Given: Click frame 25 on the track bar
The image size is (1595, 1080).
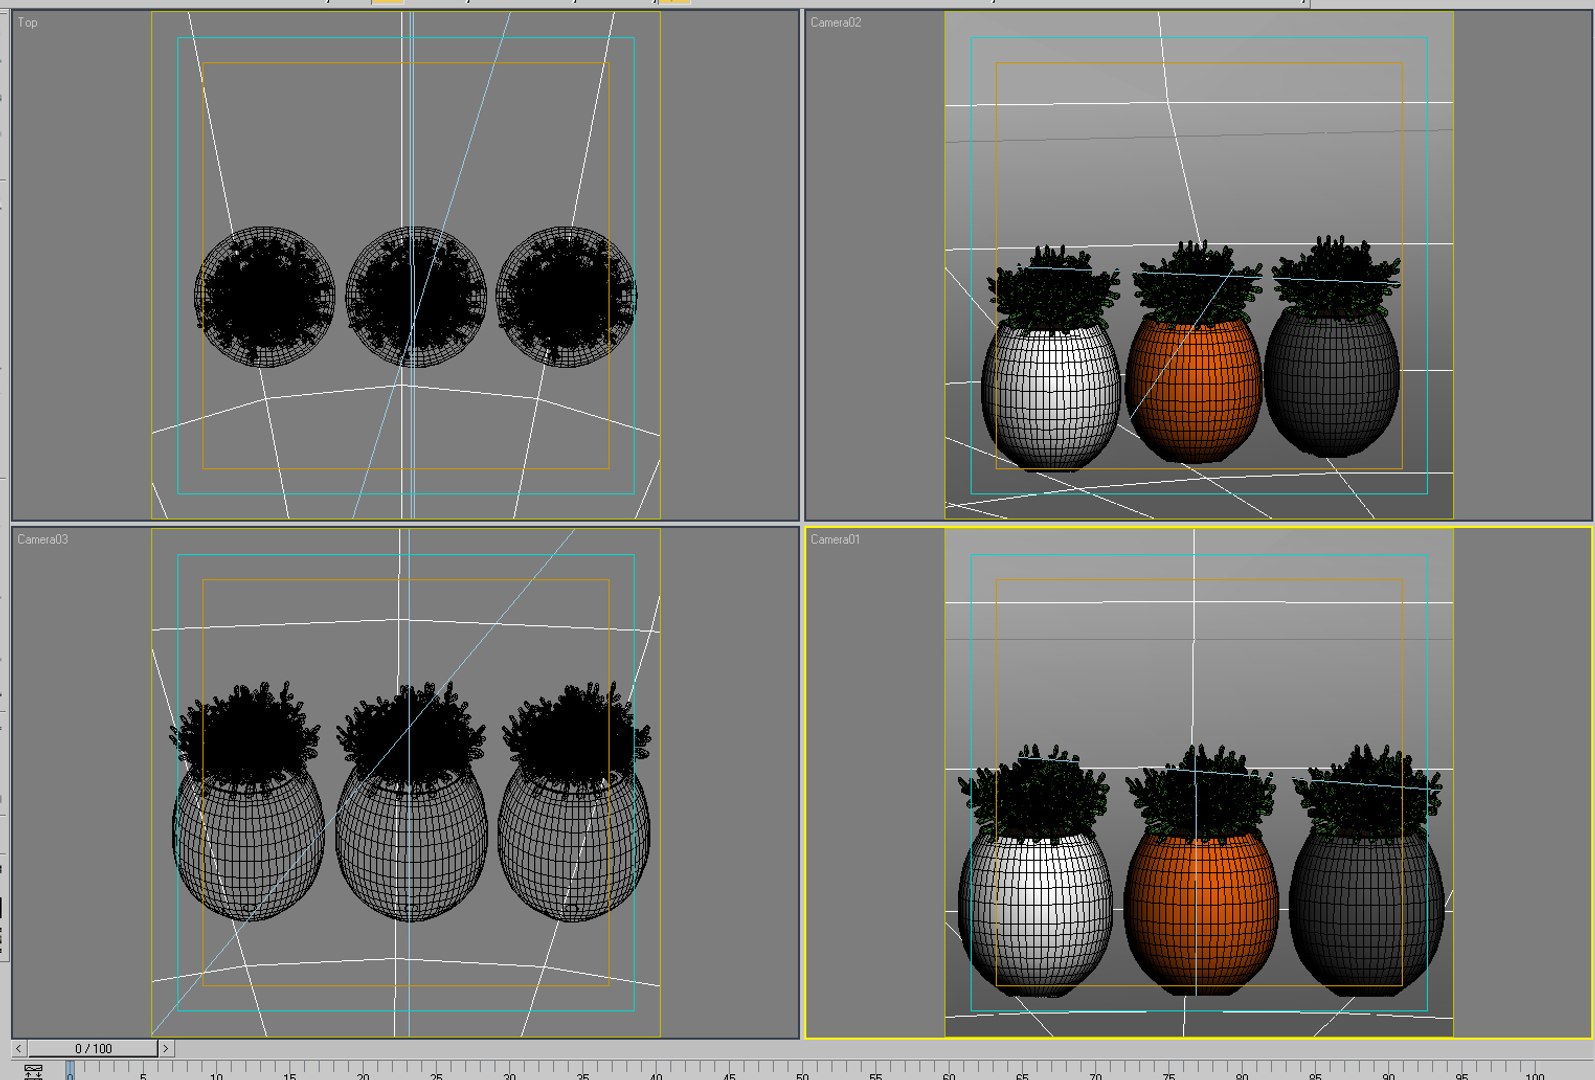Looking at the screenshot, I should [x=436, y=1071].
